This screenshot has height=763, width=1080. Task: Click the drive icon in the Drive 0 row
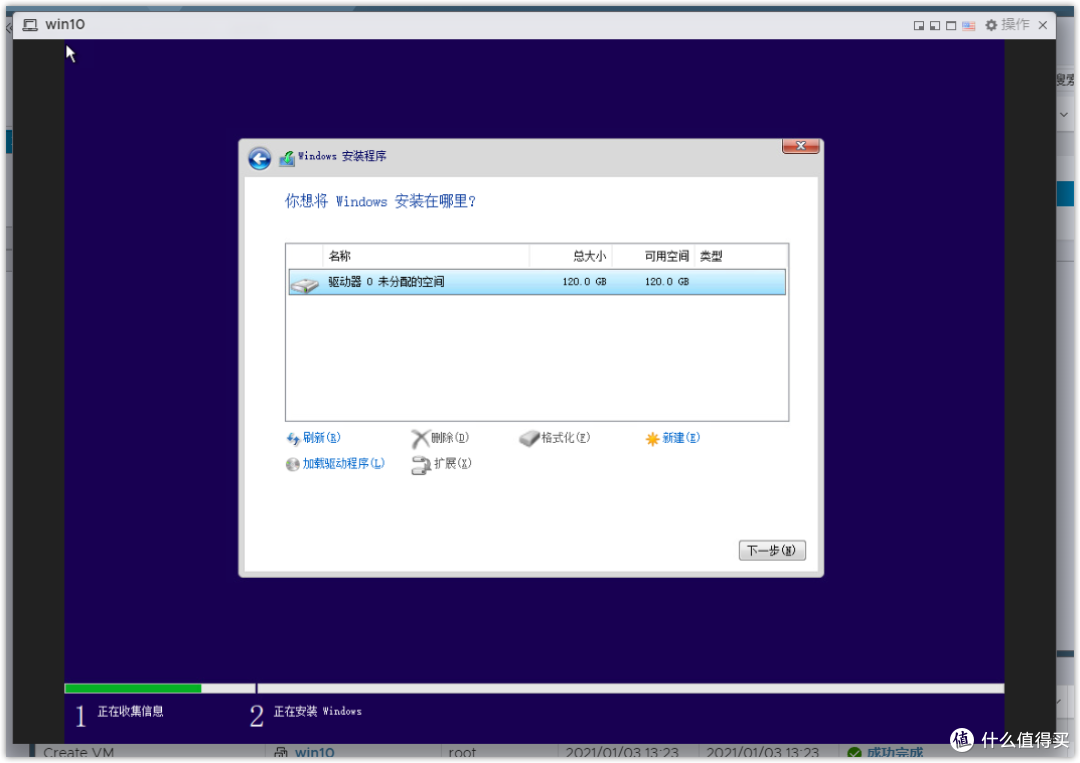point(304,284)
